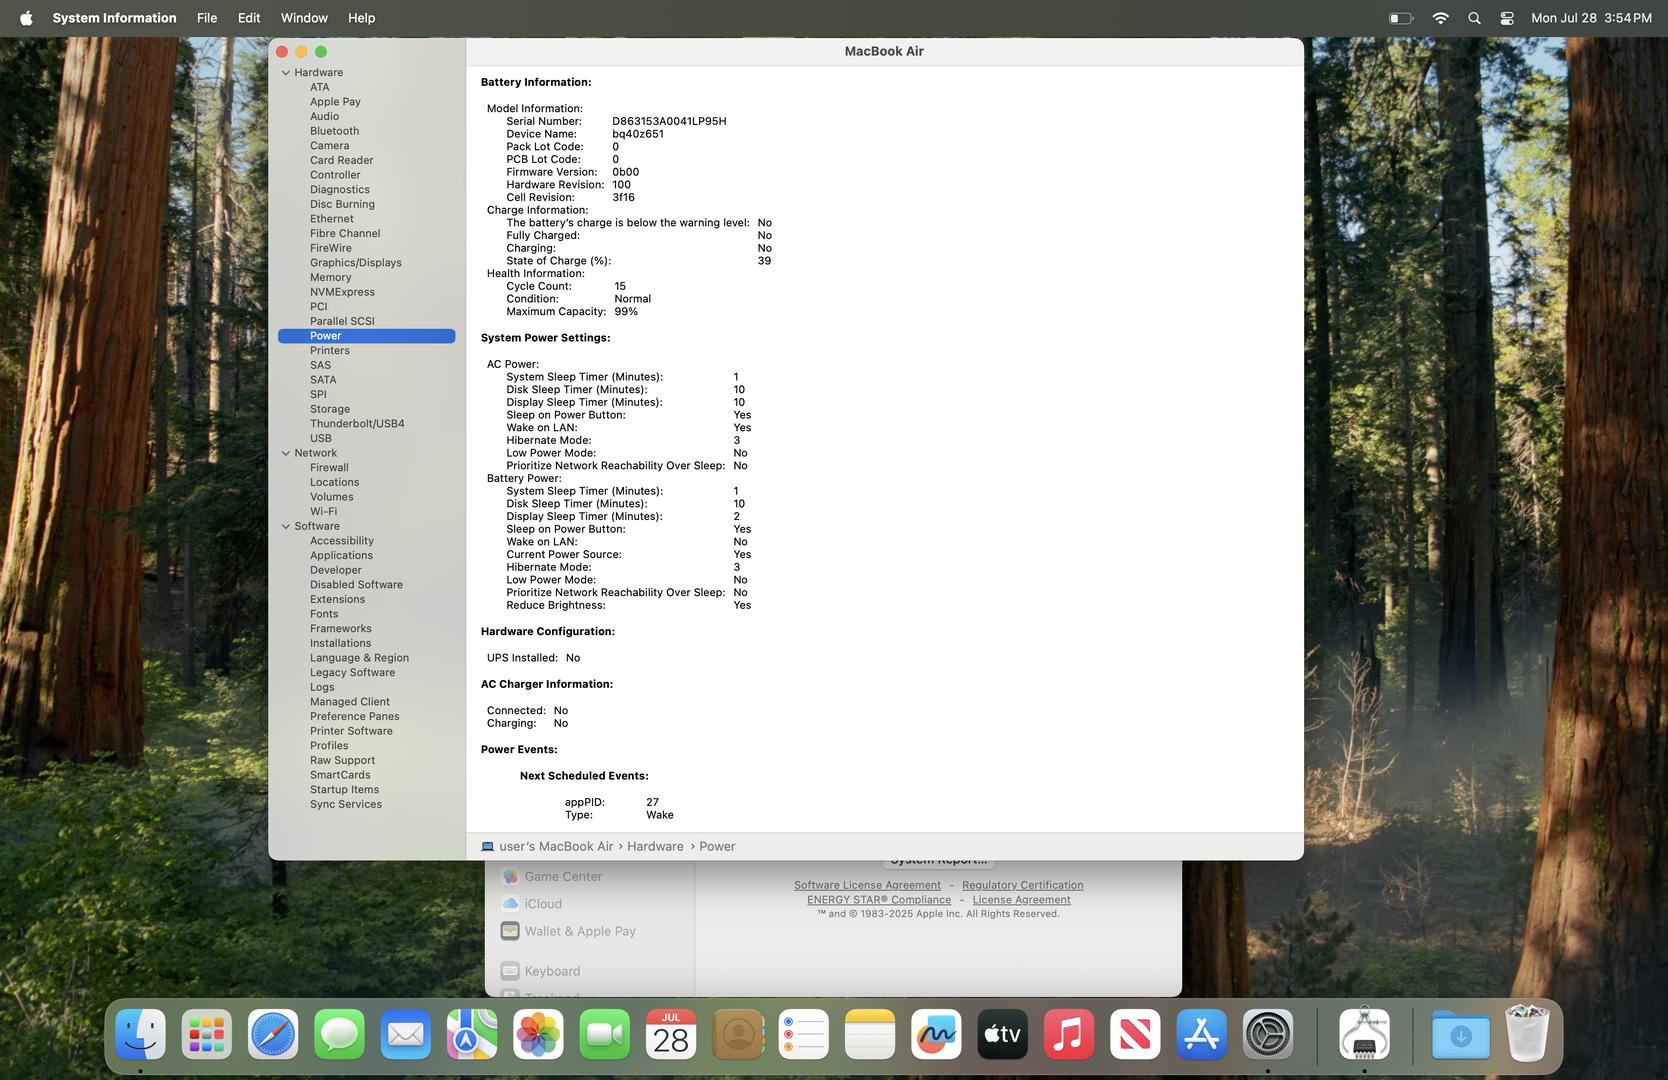Screen dimensions: 1668x1080
Task: Select Startup Items in the sidebar
Action: point(344,789)
